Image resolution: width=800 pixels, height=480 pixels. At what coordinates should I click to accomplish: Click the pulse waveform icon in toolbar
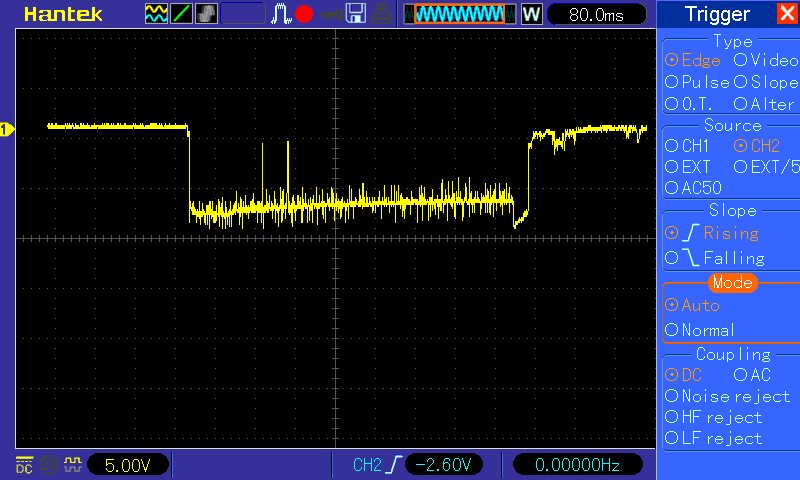(280, 14)
